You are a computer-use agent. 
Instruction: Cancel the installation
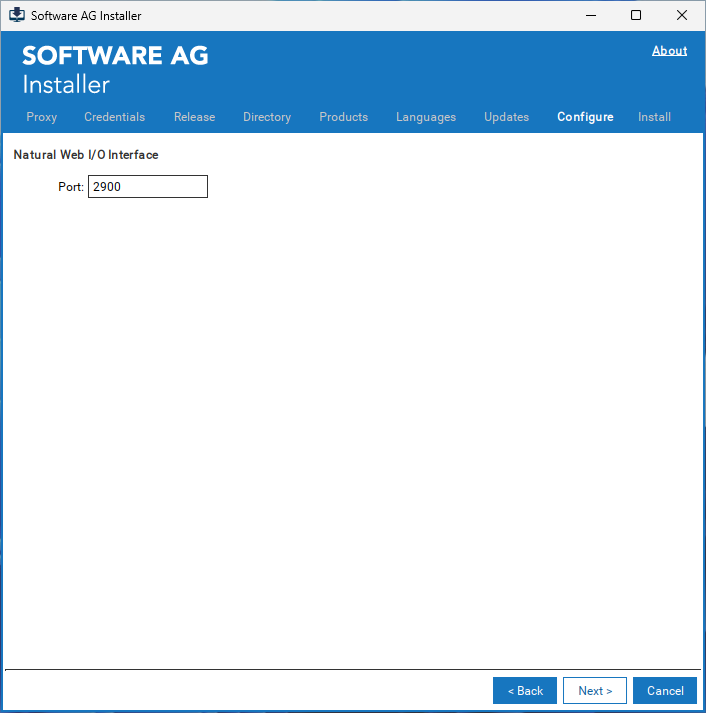665,690
